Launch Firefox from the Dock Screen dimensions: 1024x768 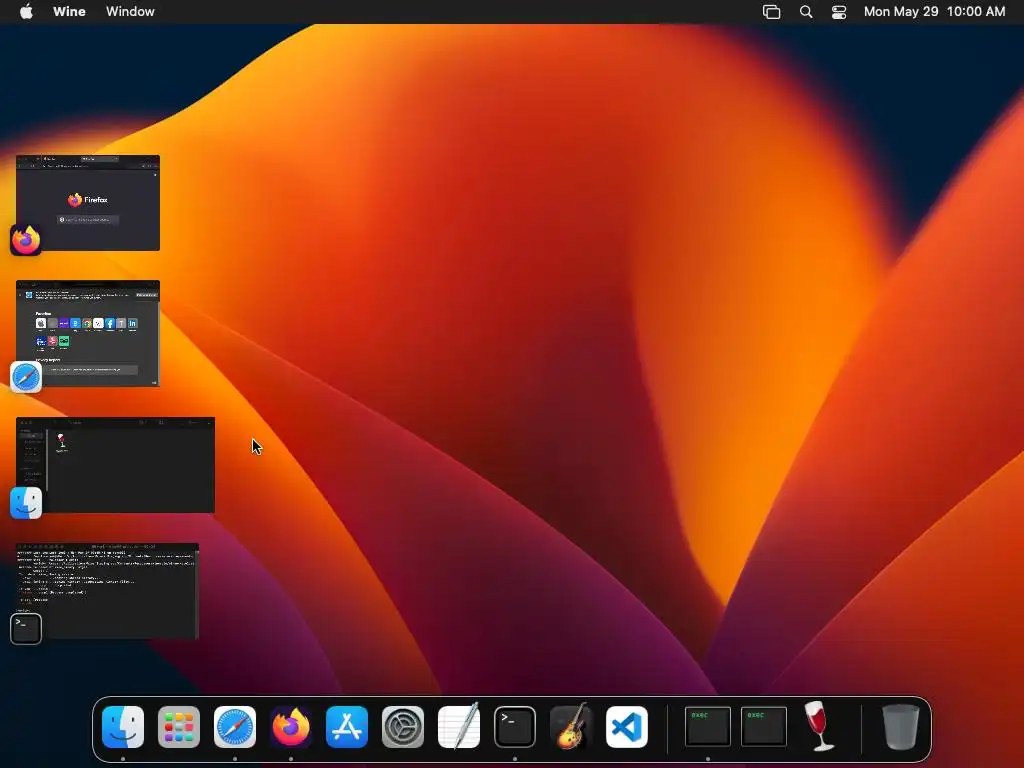(291, 727)
